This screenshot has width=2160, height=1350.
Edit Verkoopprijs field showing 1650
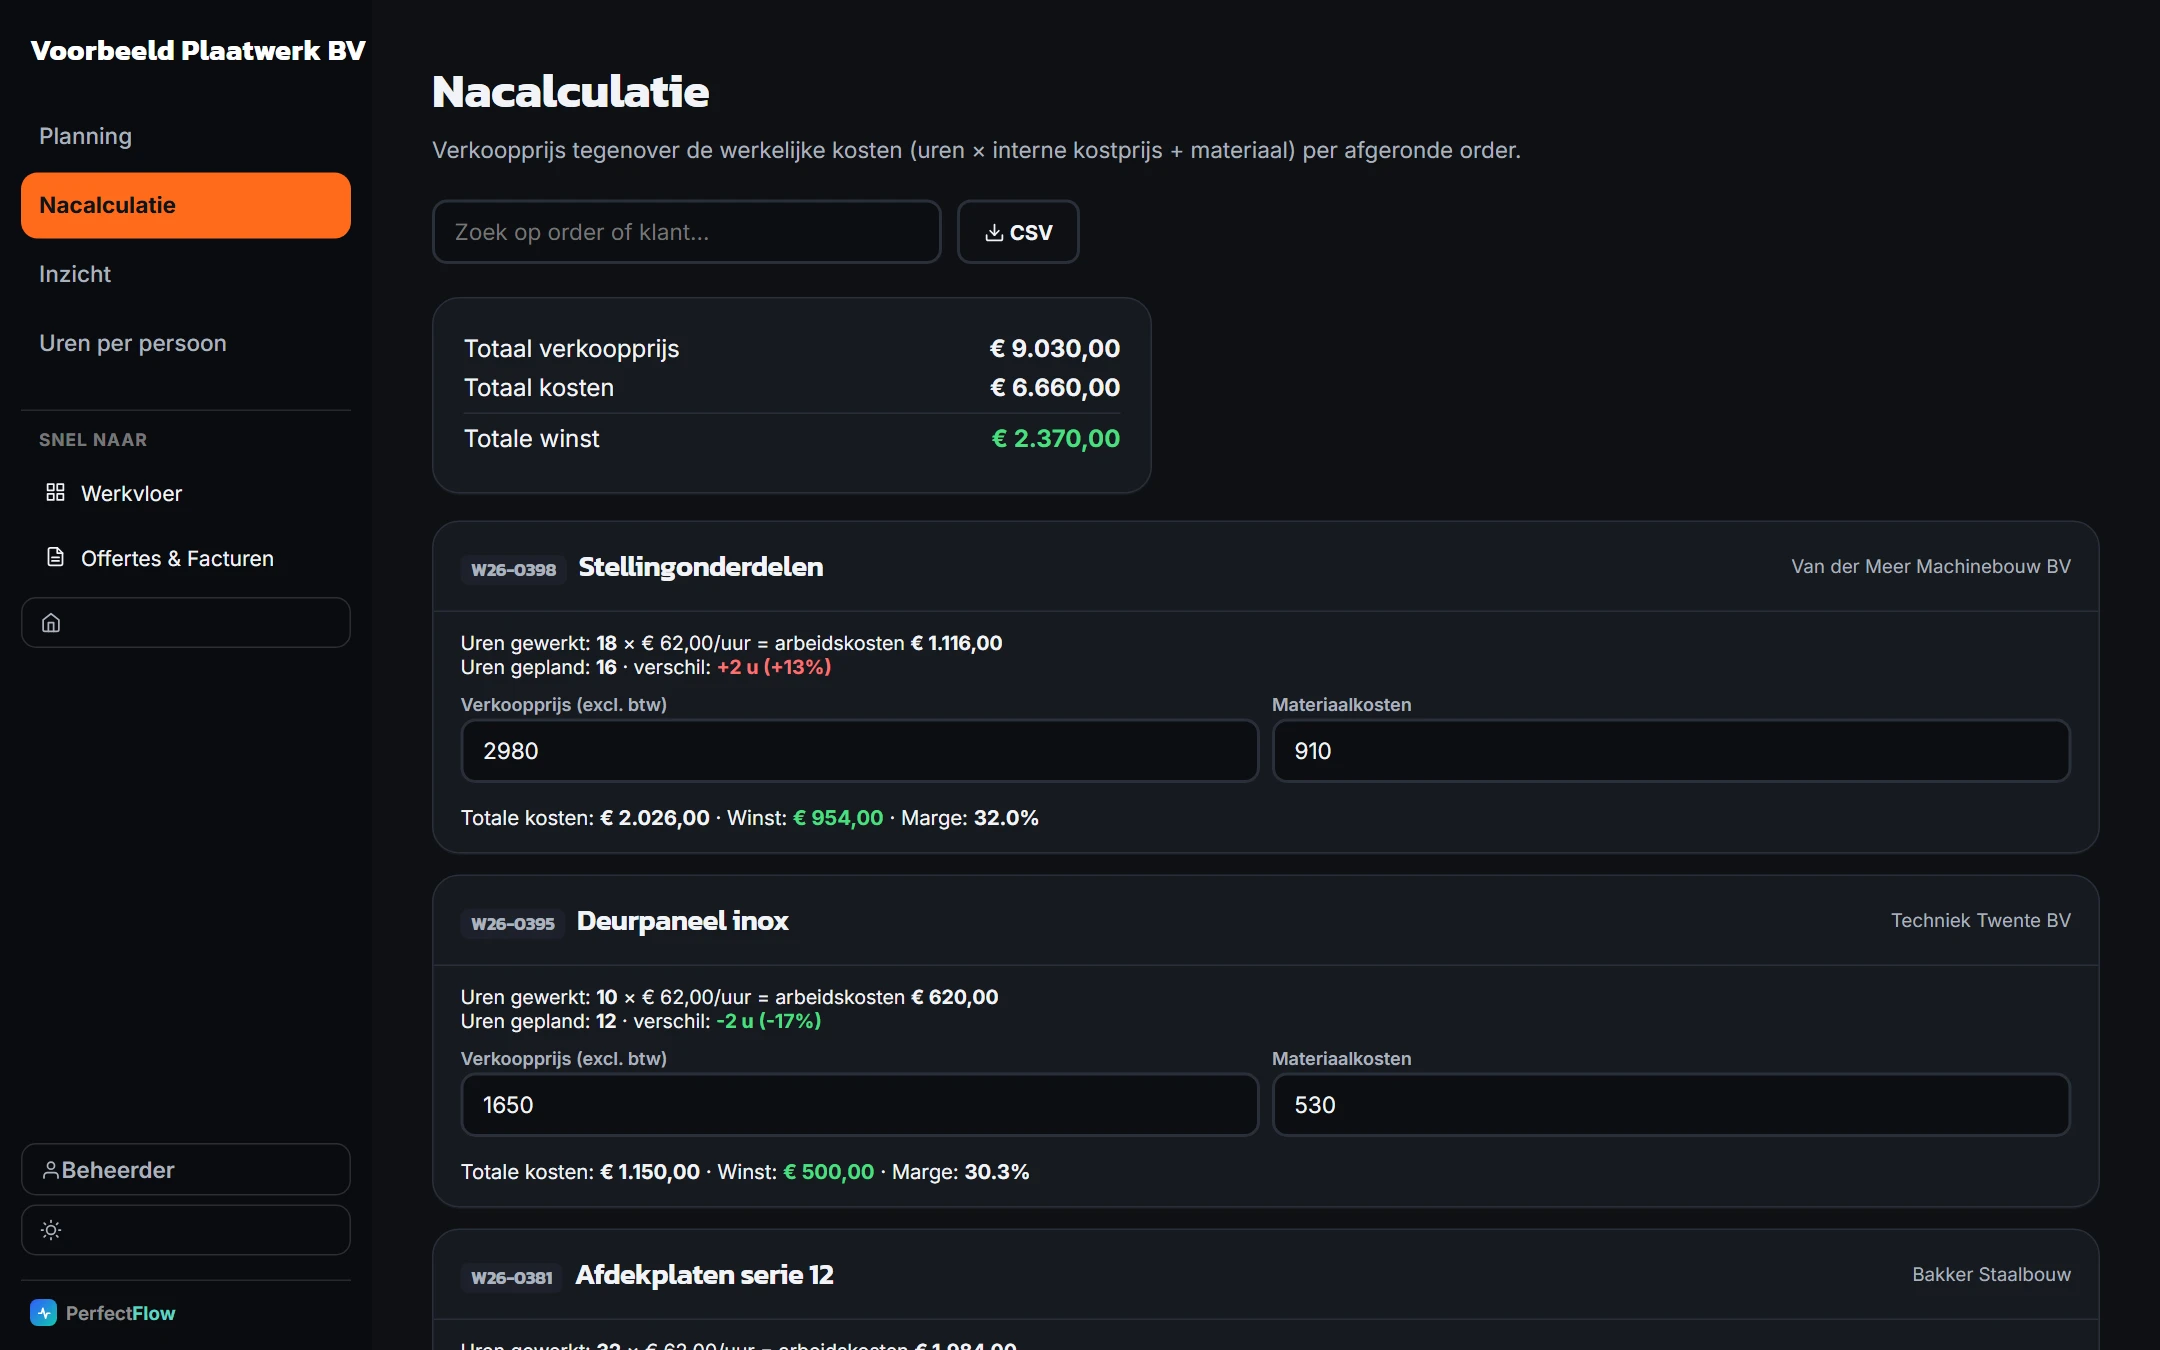pyautogui.click(x=859, y=1105)
